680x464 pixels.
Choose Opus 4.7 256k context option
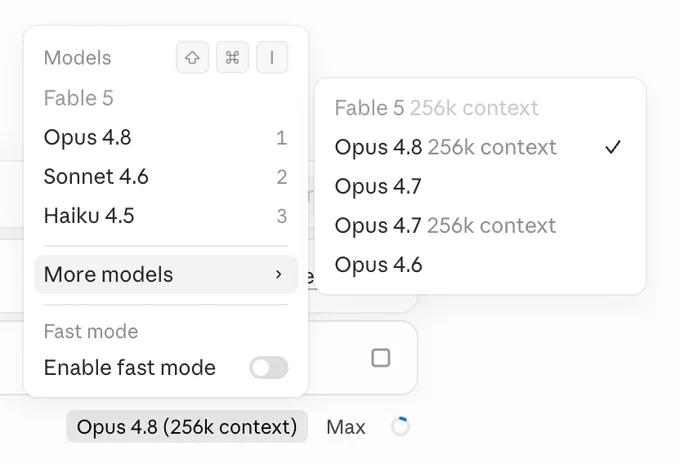(x=480, y=225)
